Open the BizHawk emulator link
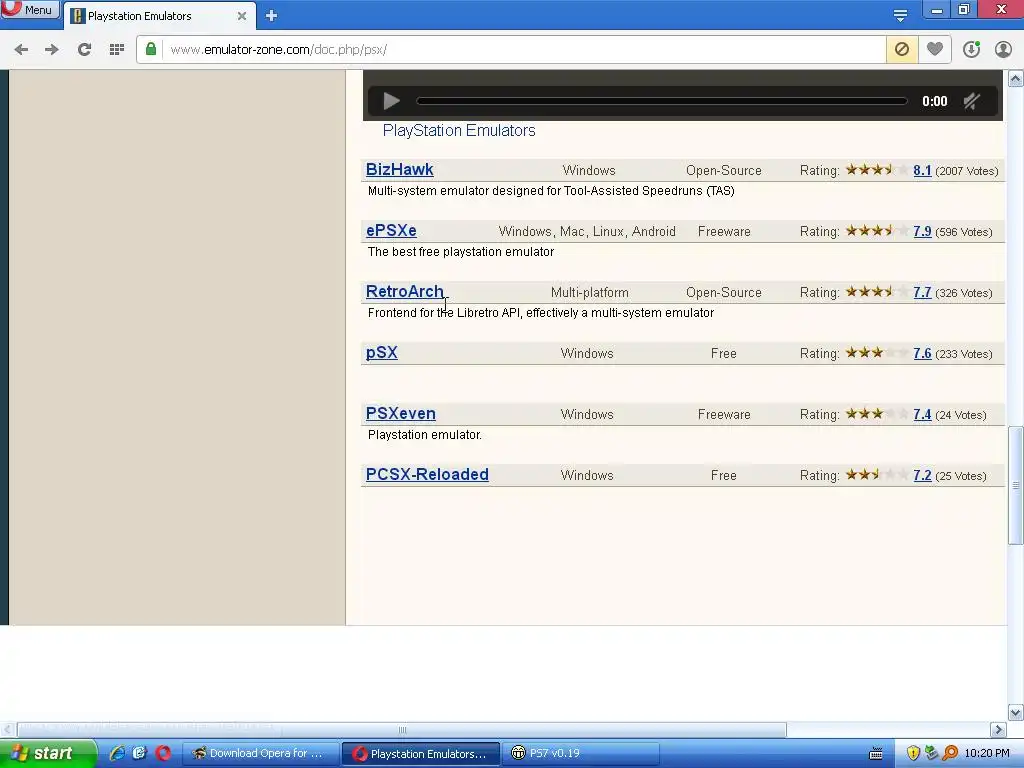The width and height of the screenshot is (1024, 768). [x=400, y=170]
